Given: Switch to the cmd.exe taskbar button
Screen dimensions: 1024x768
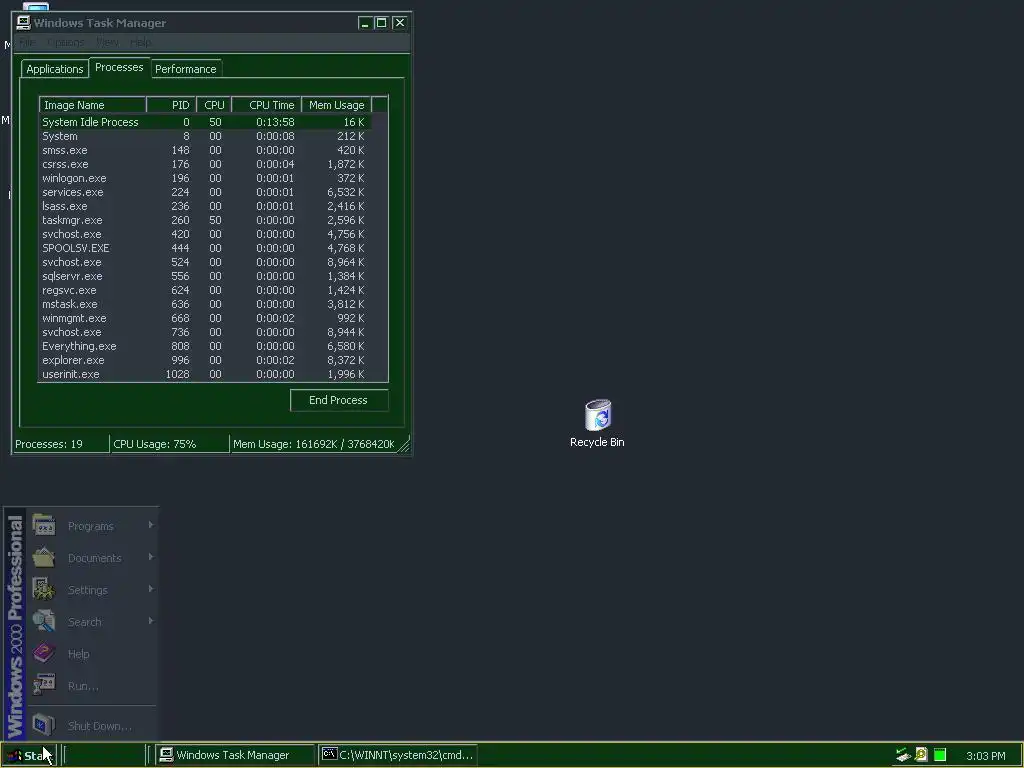Looking at the screenshot, I should point(398,755).
